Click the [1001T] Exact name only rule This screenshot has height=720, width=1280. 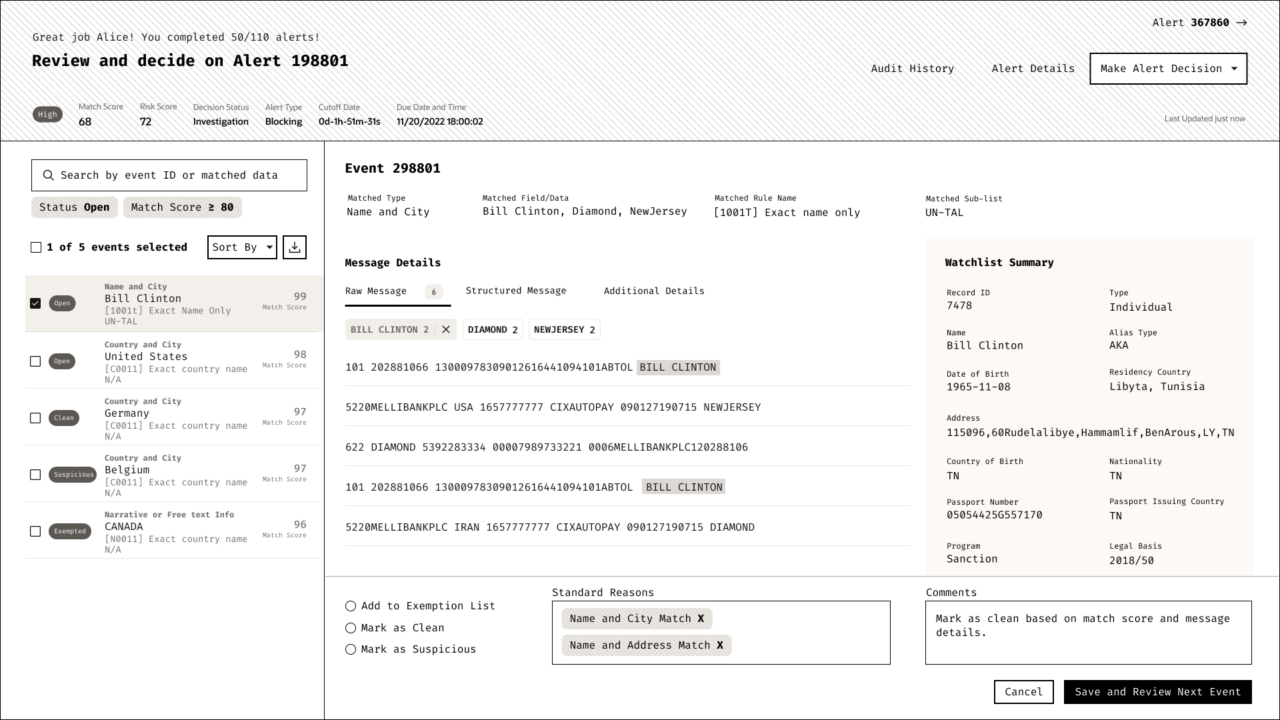tap(787, 212)
